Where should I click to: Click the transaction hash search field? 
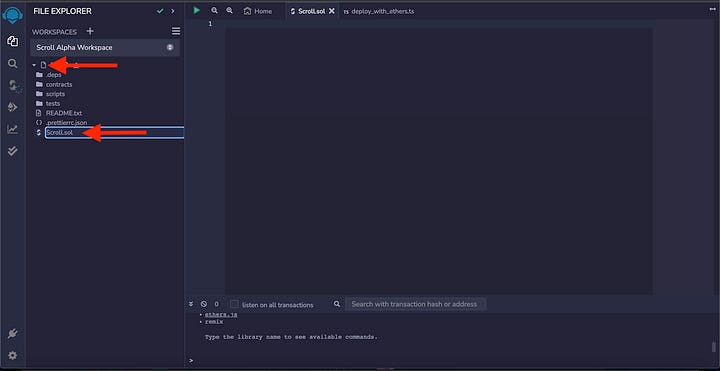tap(415, 304)
